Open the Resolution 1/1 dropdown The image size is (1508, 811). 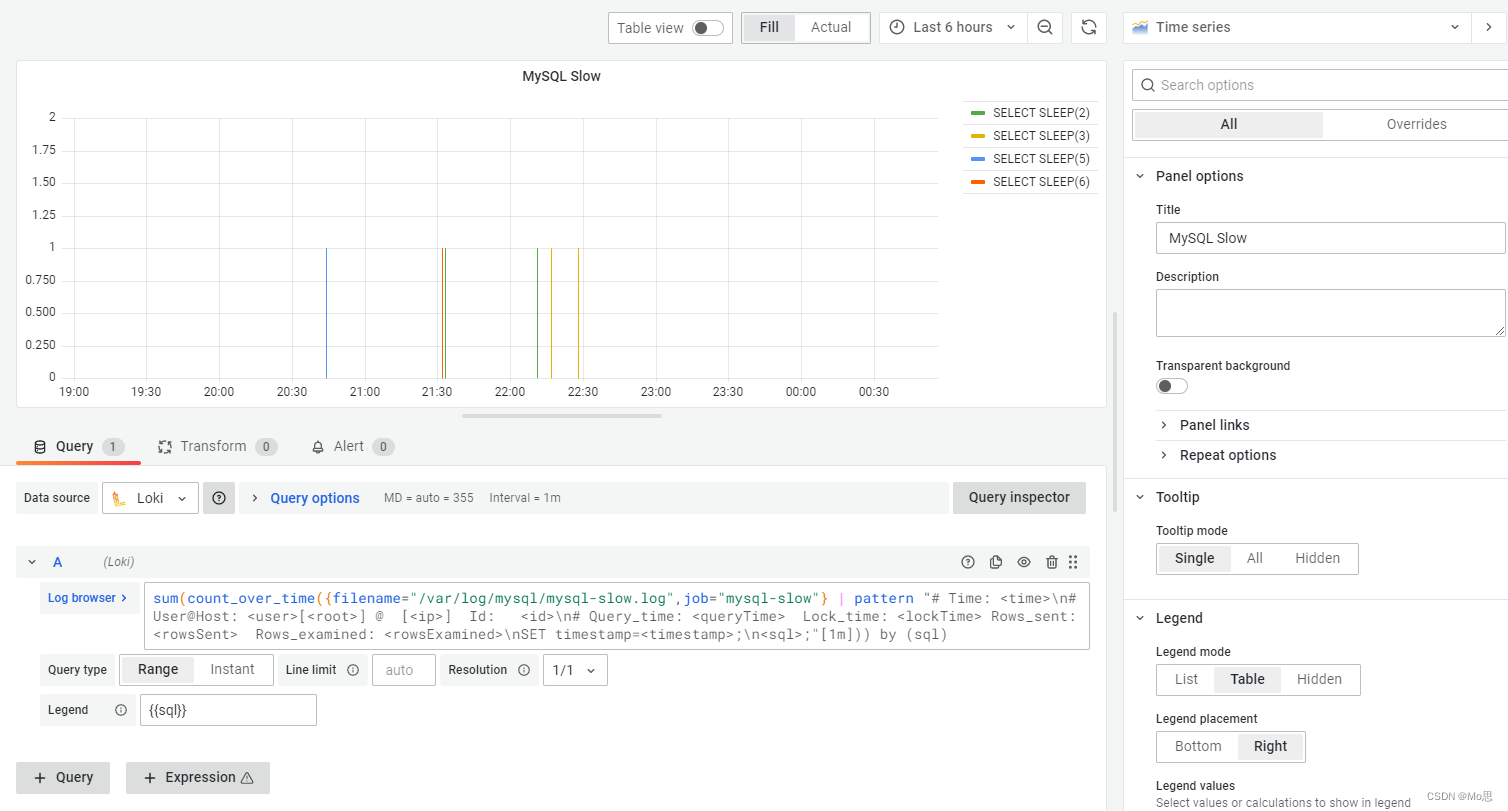click(575, 670)
